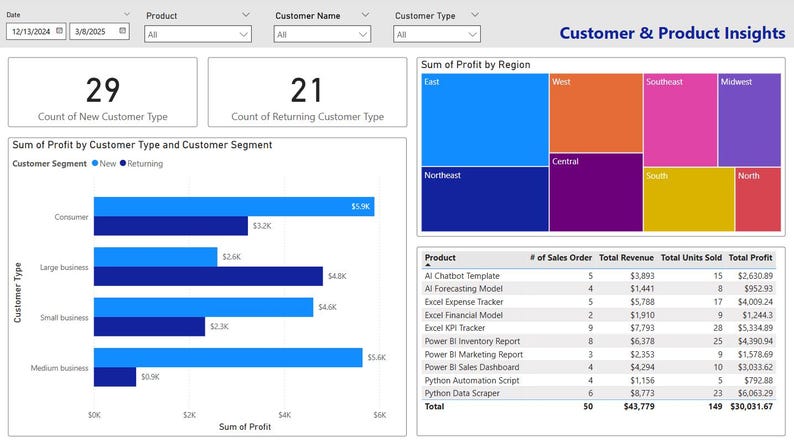The width and height of the screenshot is (794, 442).
Task: Click the Midwest region treemap tile
Action: click(749, 120)
